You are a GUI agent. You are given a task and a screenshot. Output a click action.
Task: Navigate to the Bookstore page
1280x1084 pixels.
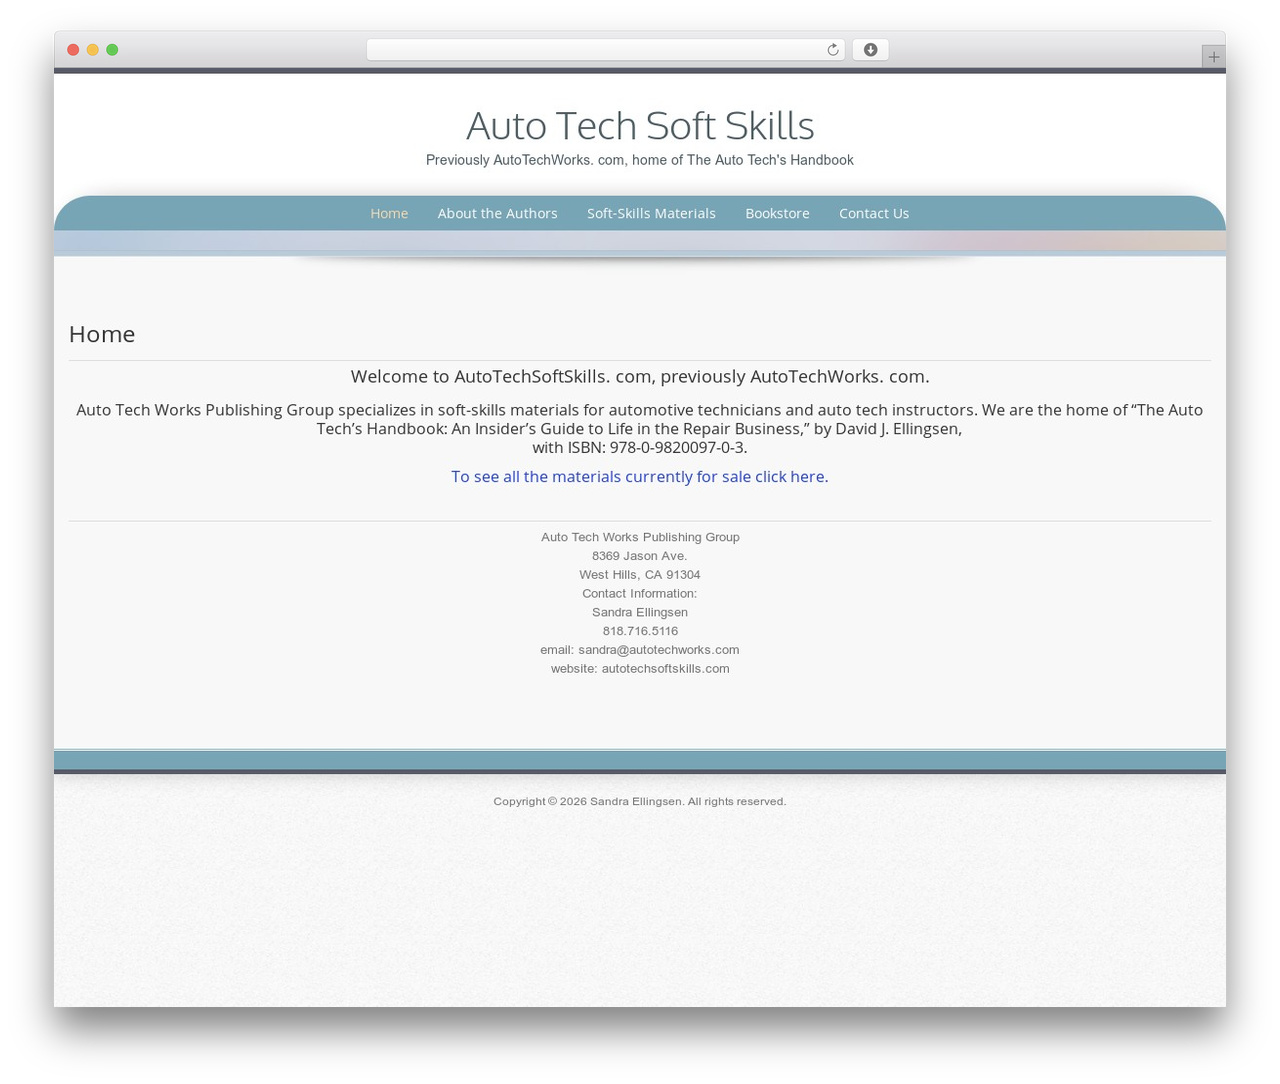click(777, 213)
